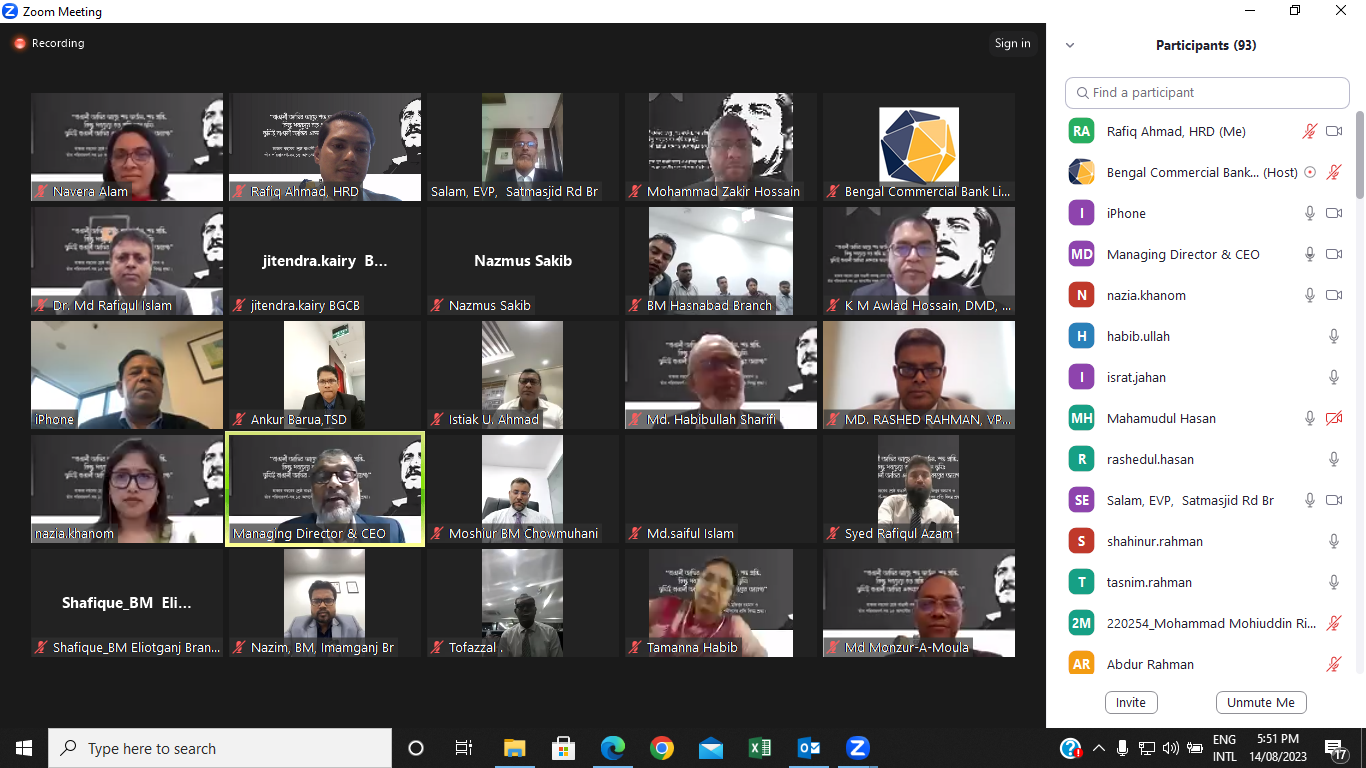Open Excel from the taskbar

759,748
